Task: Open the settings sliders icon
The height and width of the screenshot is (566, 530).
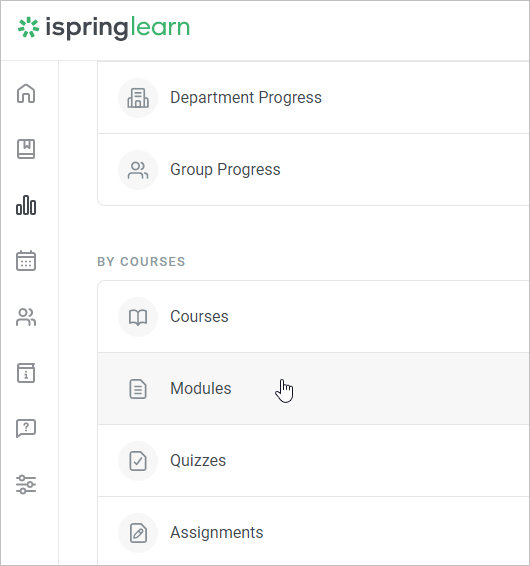Action: [26, 484]
